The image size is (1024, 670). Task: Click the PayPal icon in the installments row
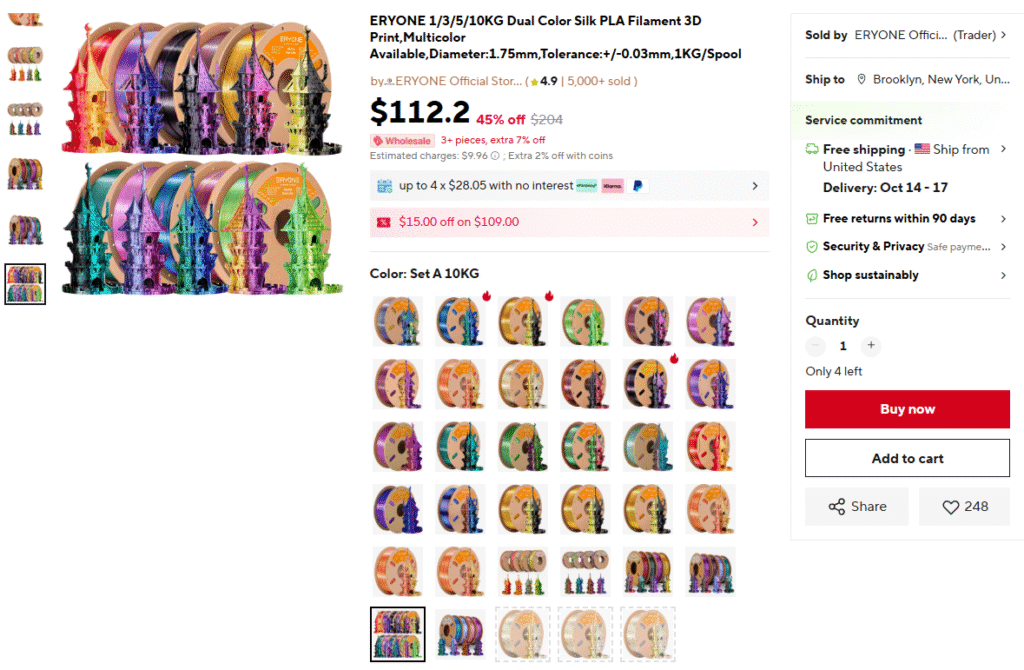click(x=638, y=186)
